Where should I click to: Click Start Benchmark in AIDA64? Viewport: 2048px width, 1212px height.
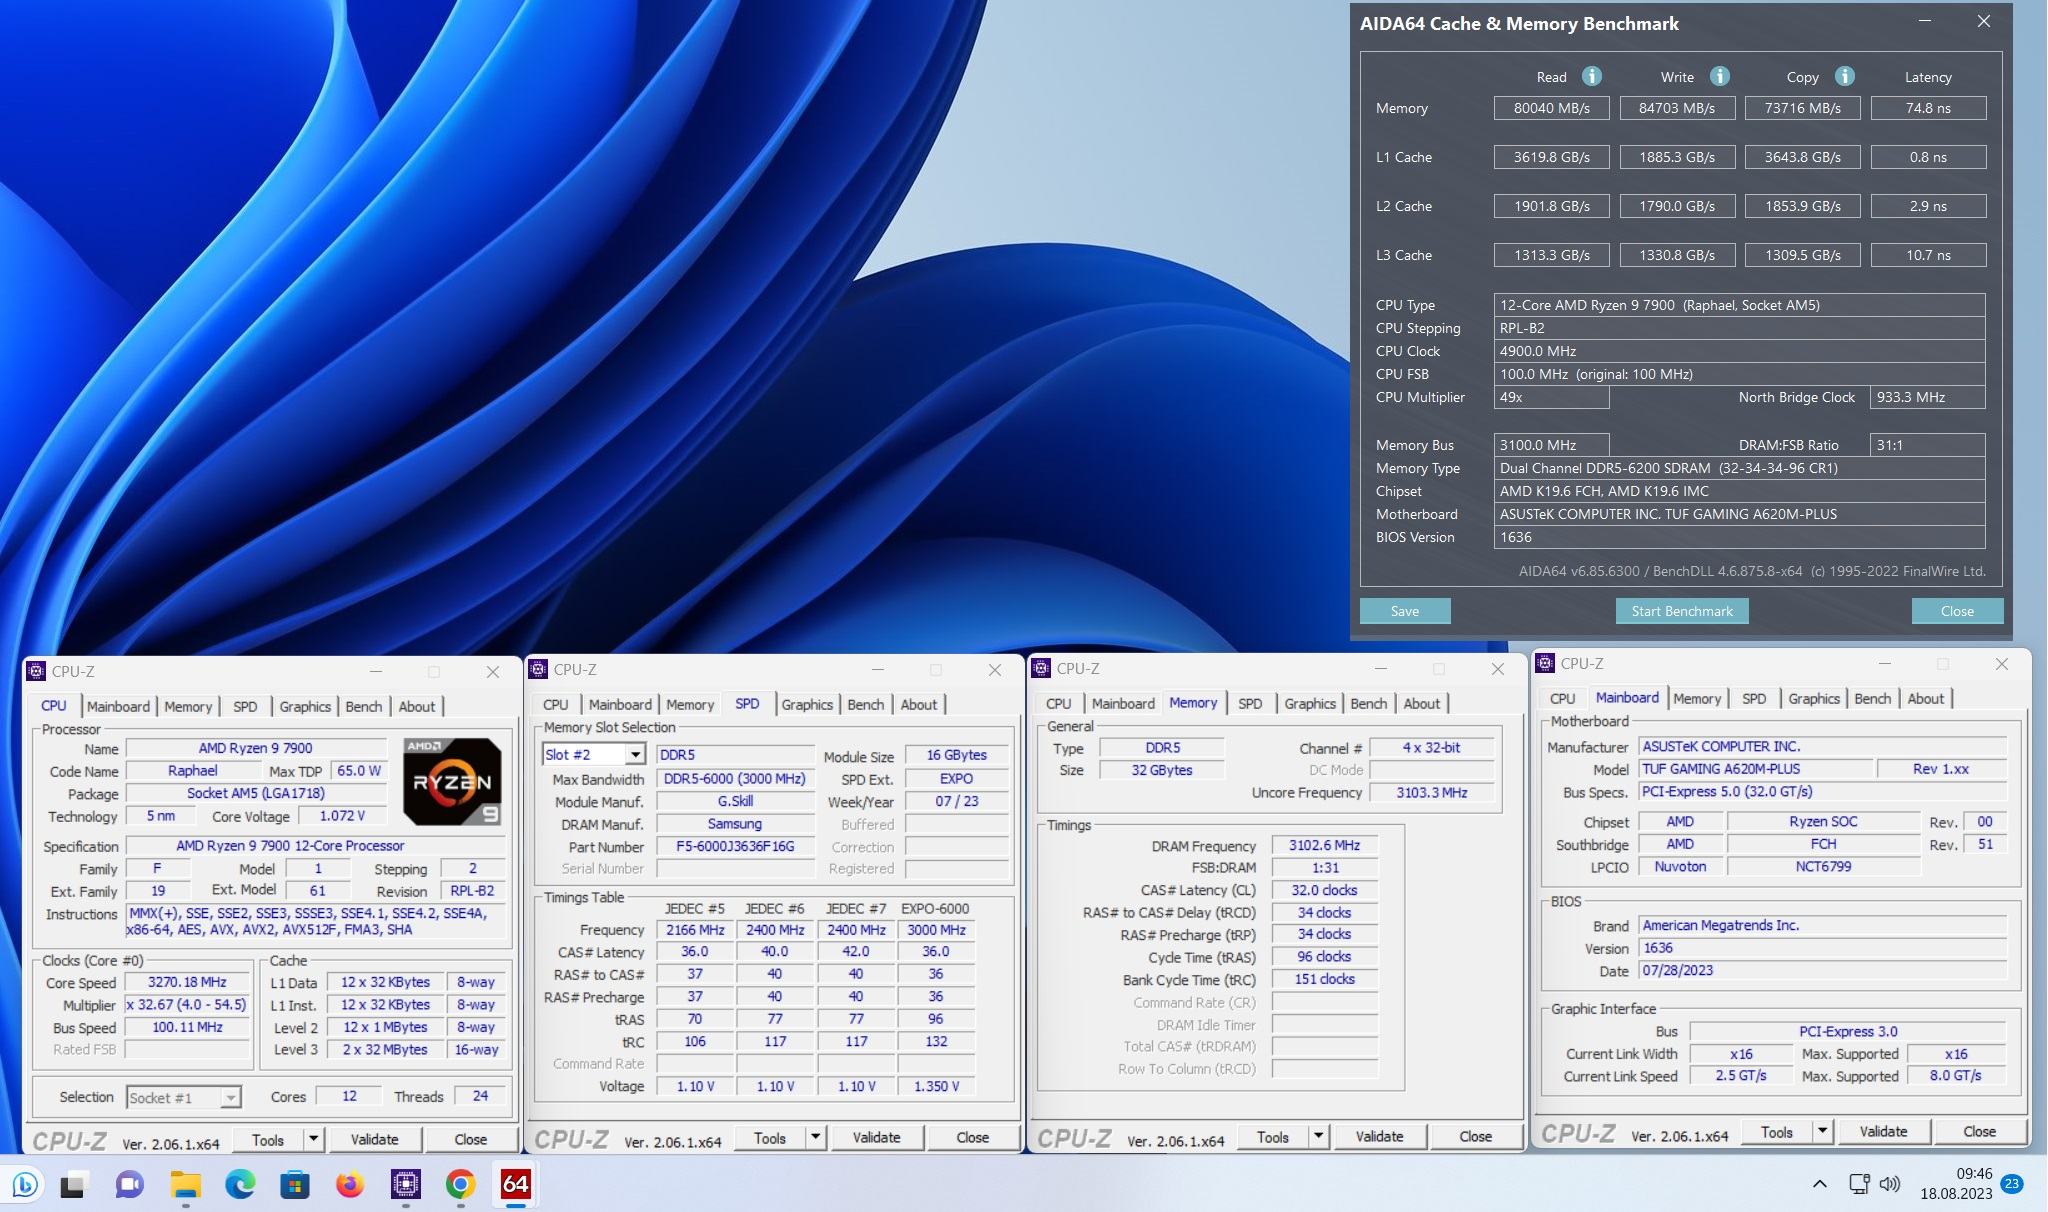(x=1682, y=611)
